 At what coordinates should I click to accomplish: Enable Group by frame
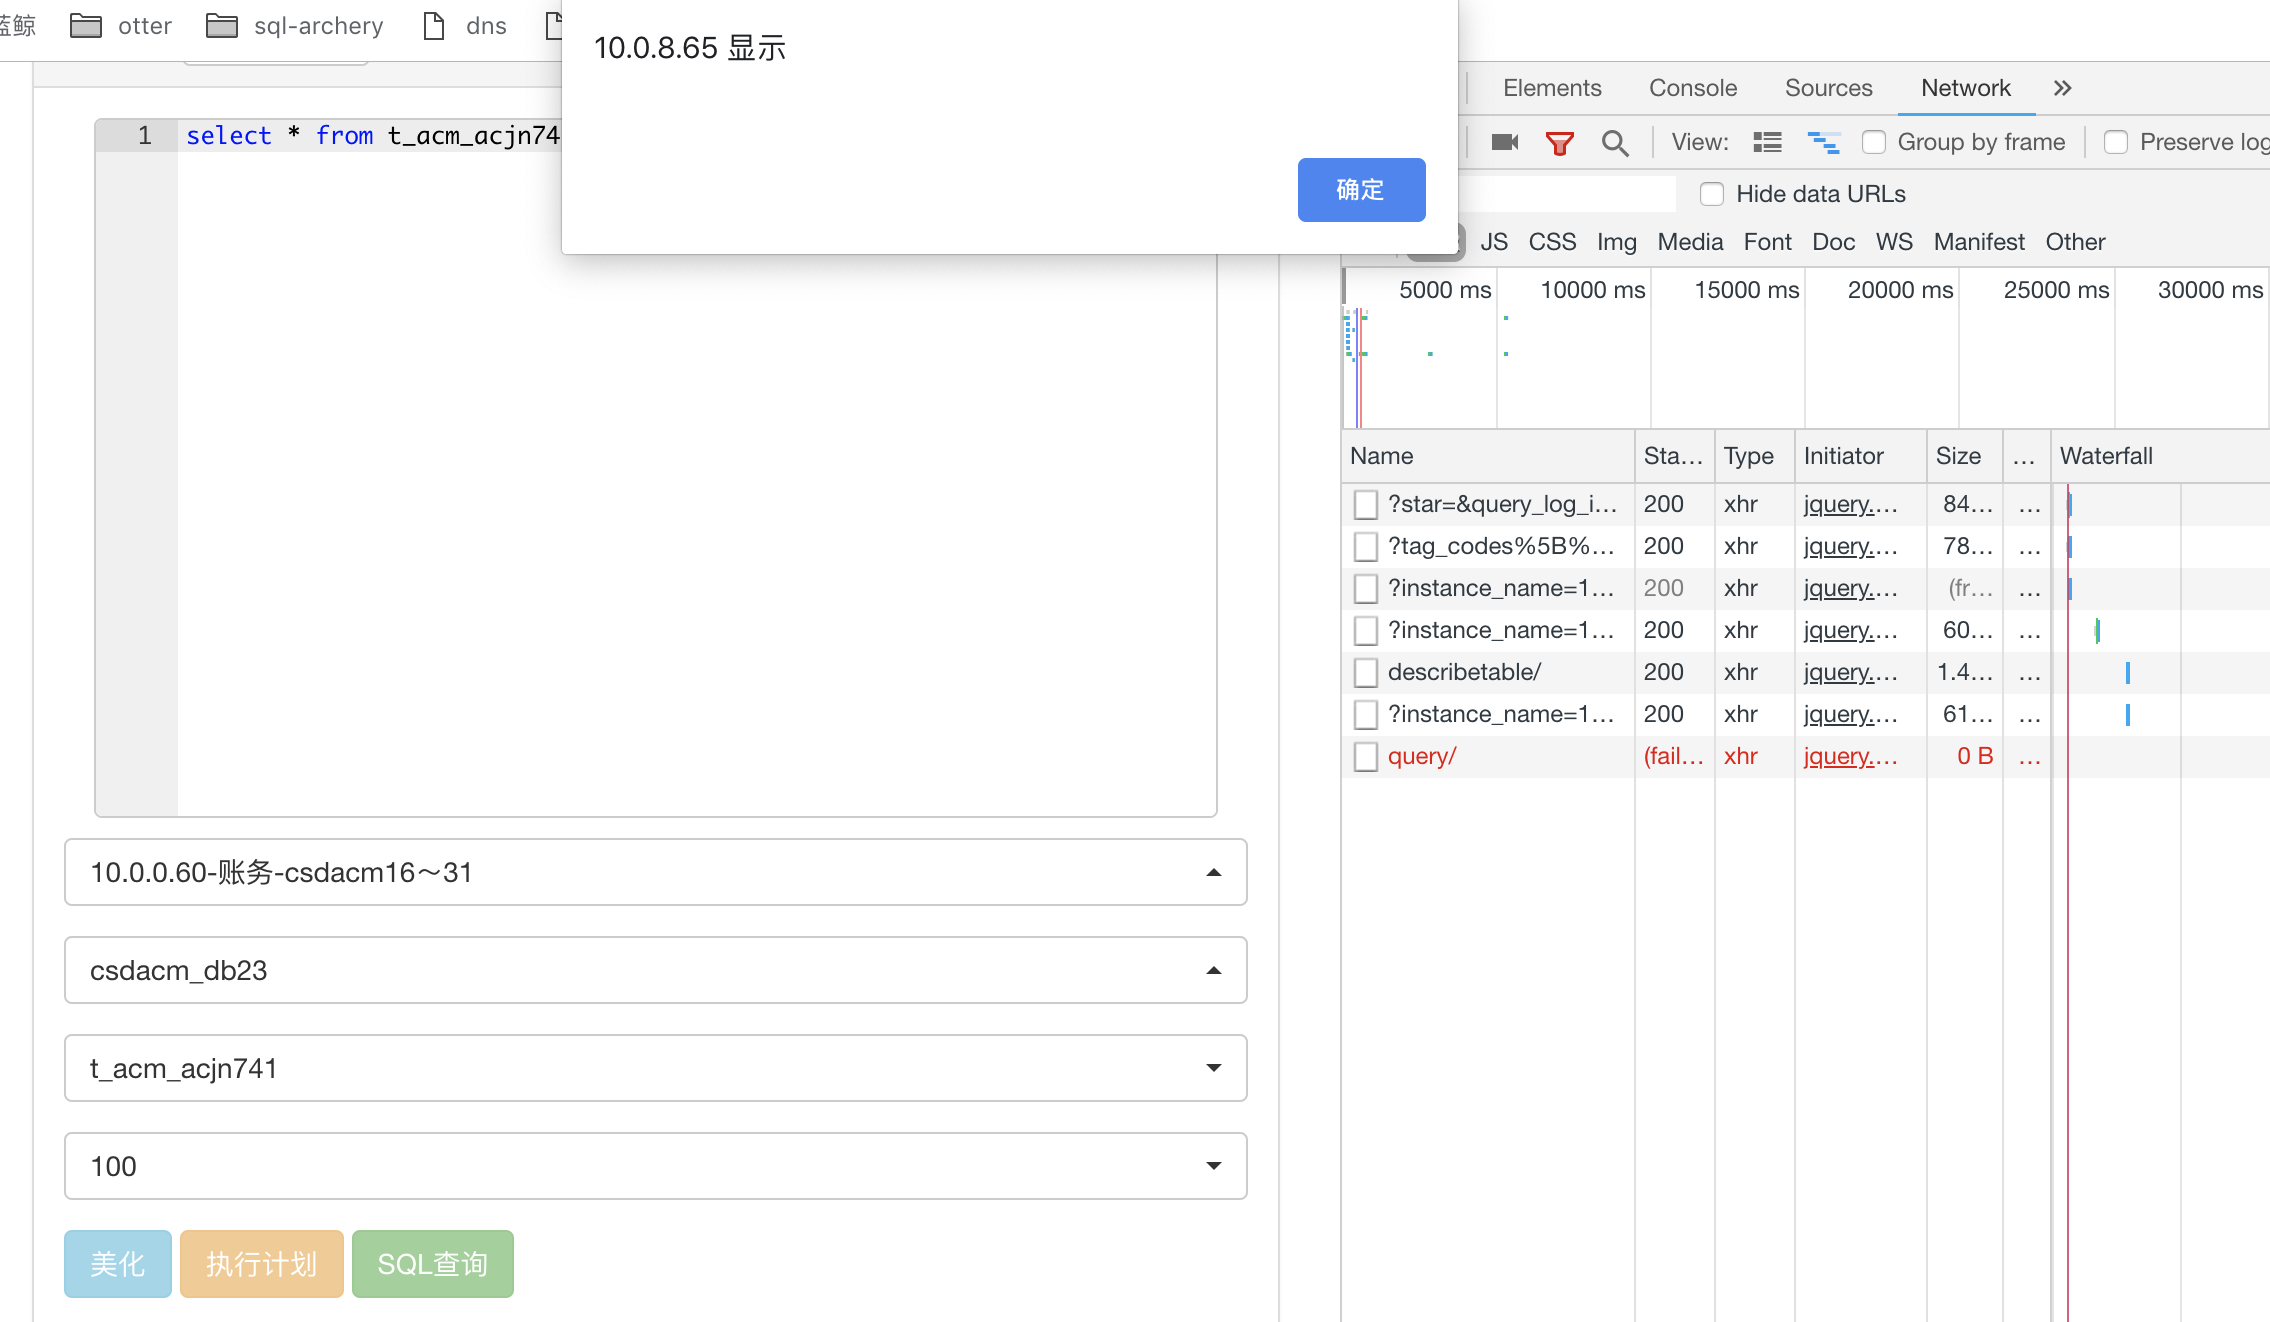(x=1874, y=142)
